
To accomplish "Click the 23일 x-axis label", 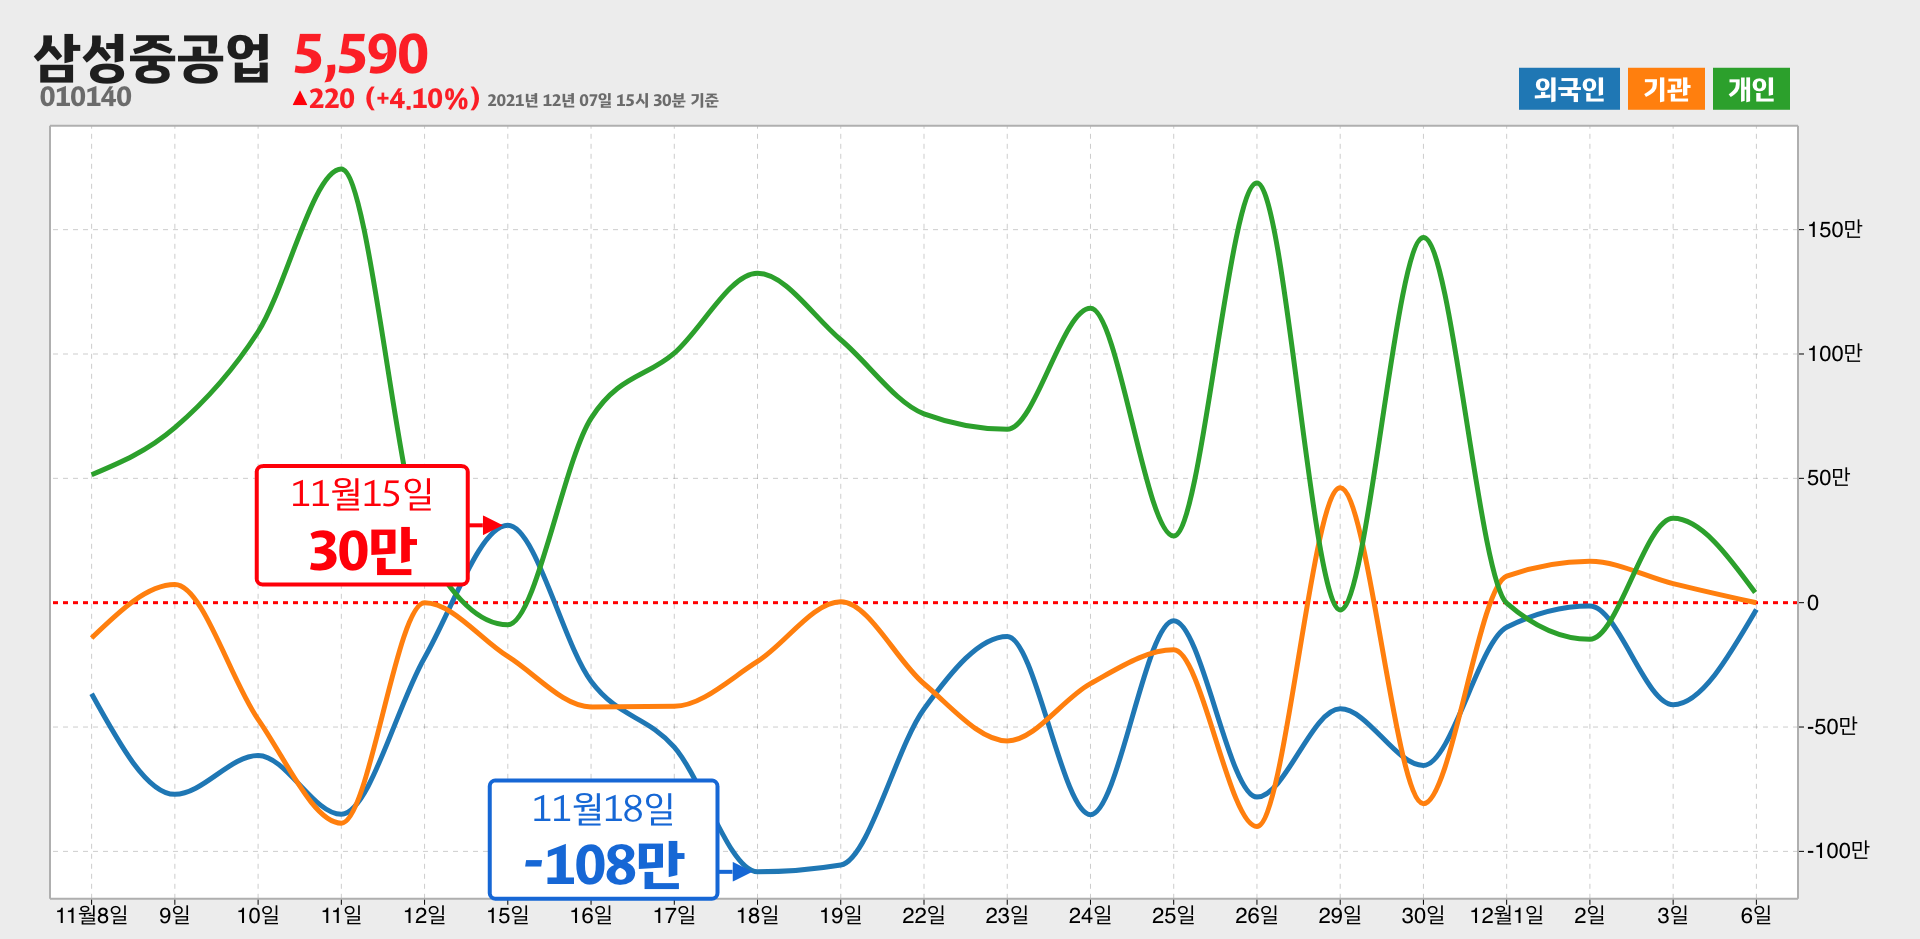I will 1007,915.
